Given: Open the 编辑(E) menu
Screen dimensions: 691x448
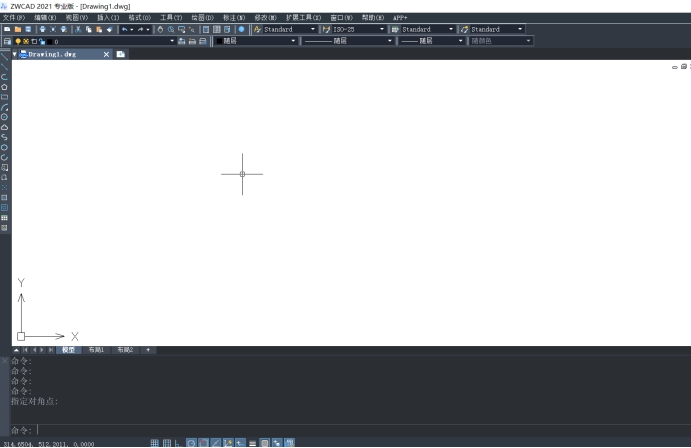Looking at the screenshot, I should (x=45, y=18).
